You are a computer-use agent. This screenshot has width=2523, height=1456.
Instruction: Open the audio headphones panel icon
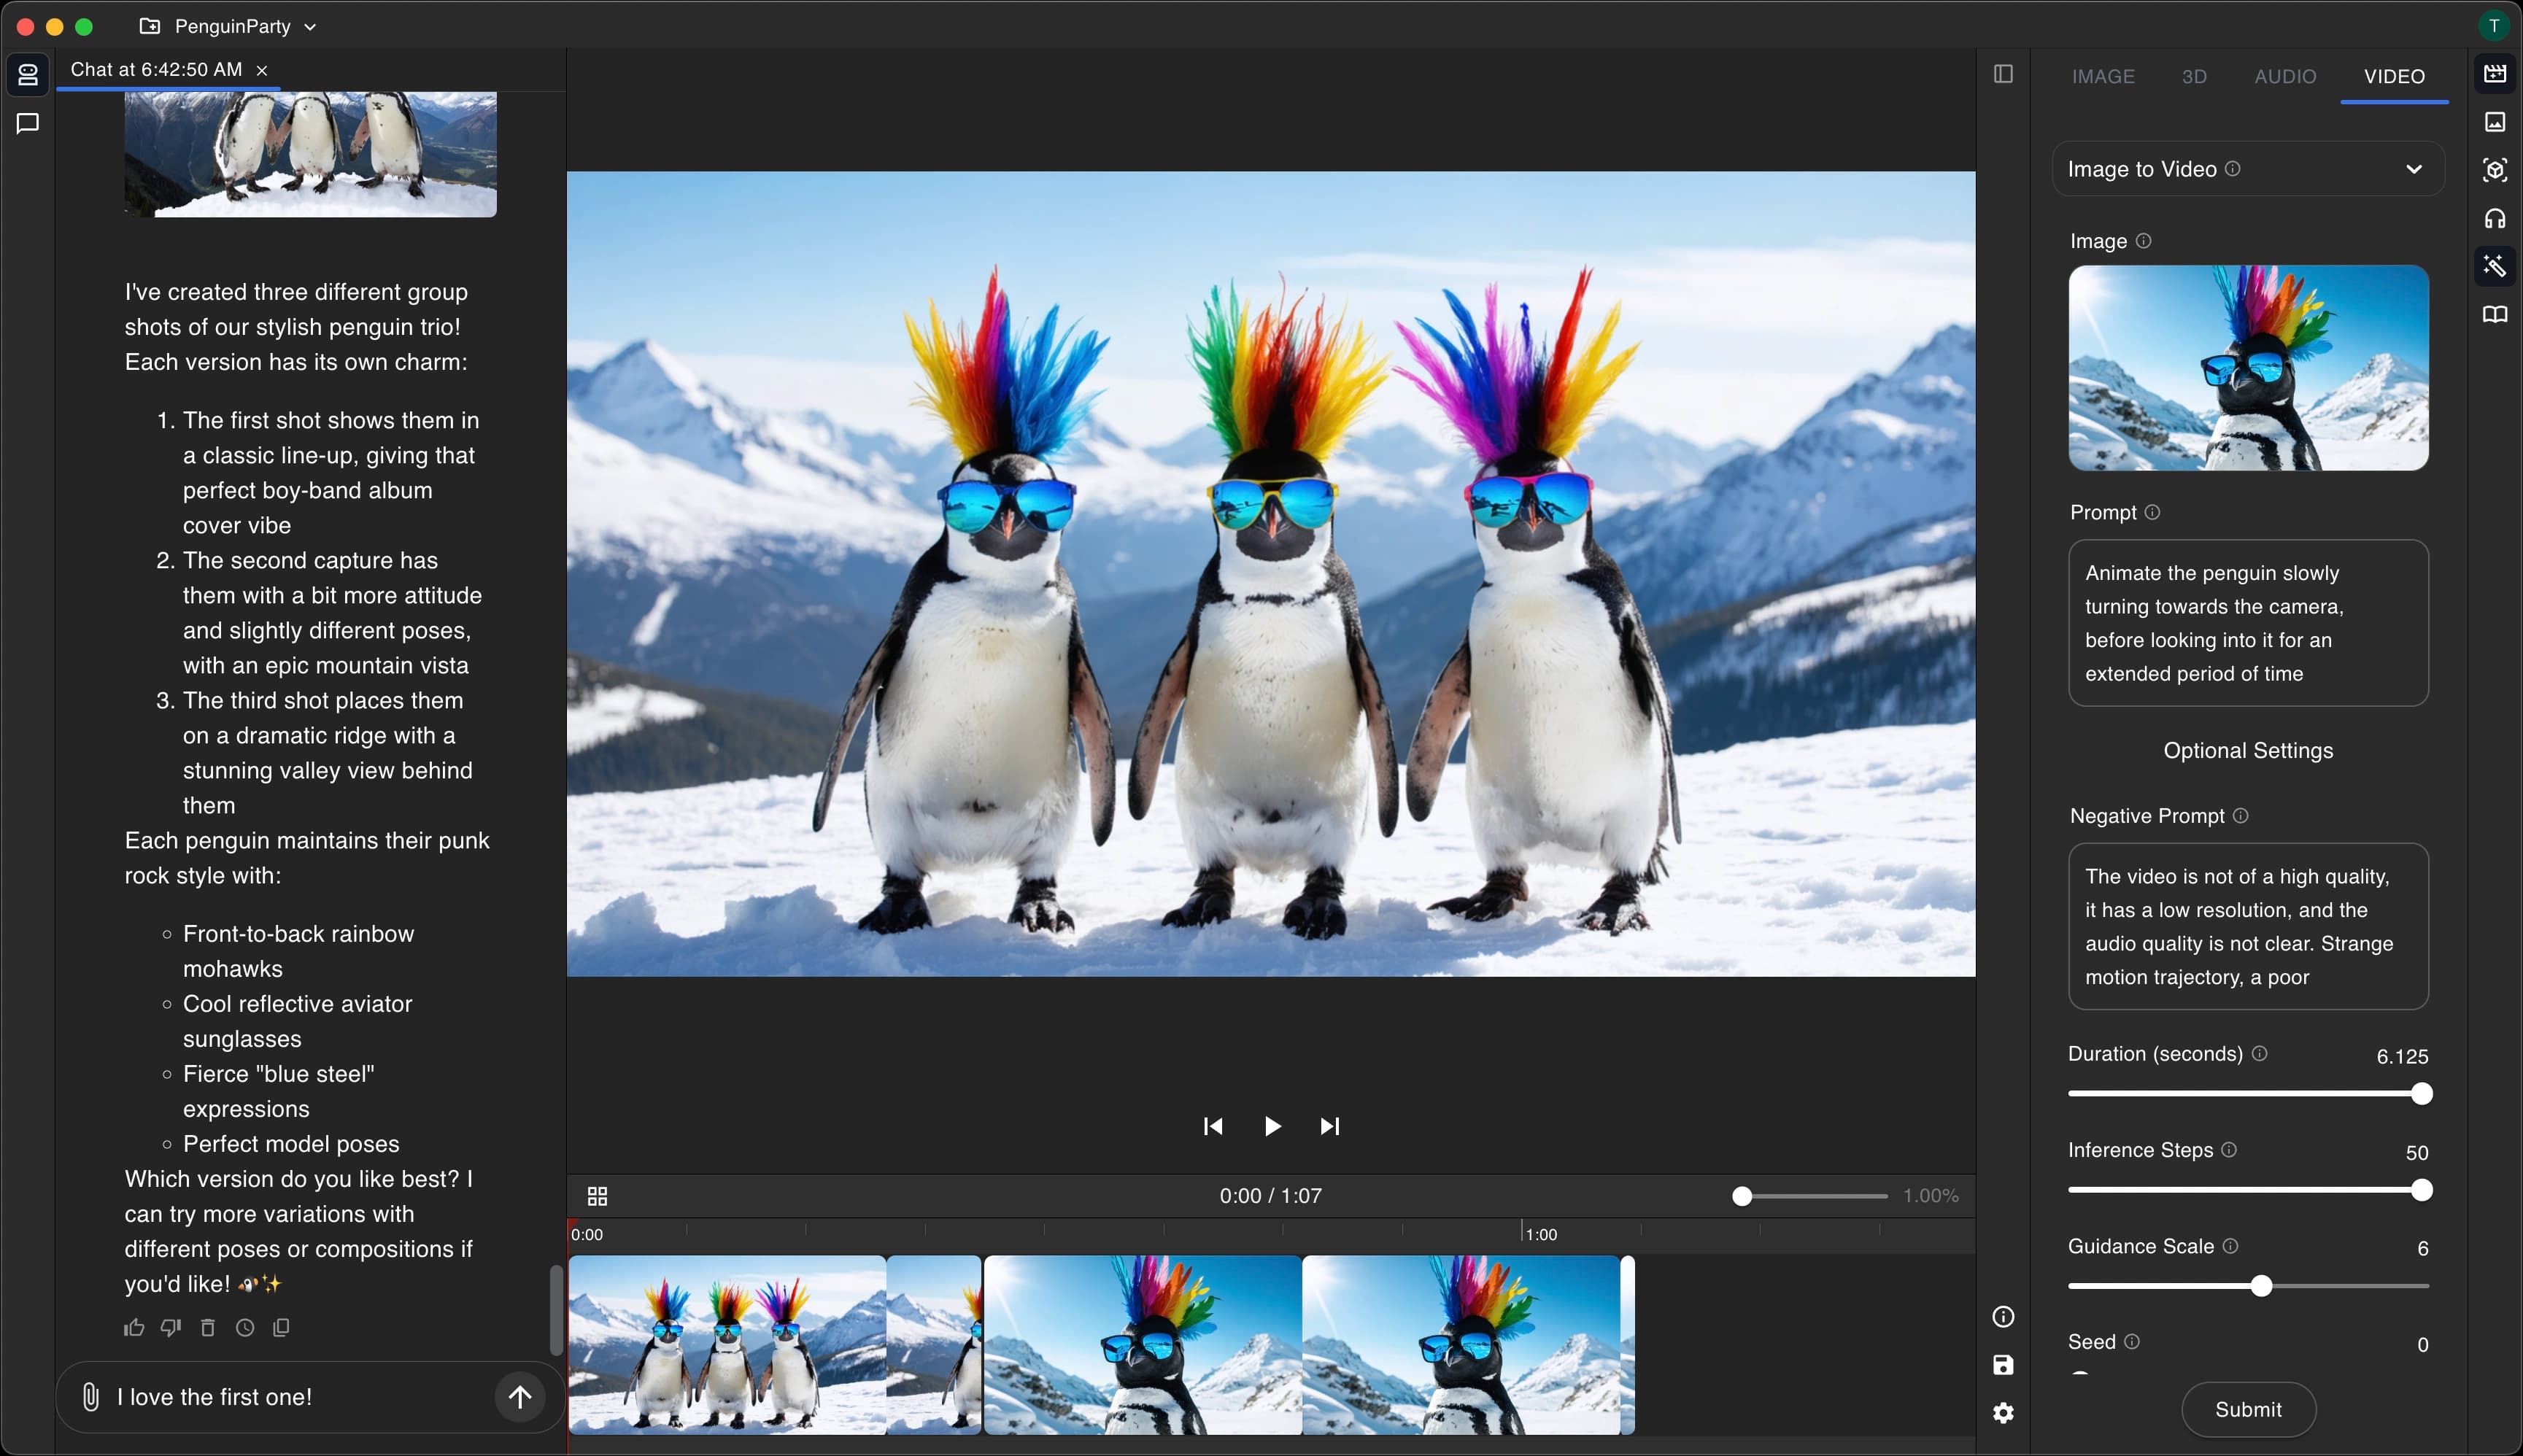pos(2495,218)
